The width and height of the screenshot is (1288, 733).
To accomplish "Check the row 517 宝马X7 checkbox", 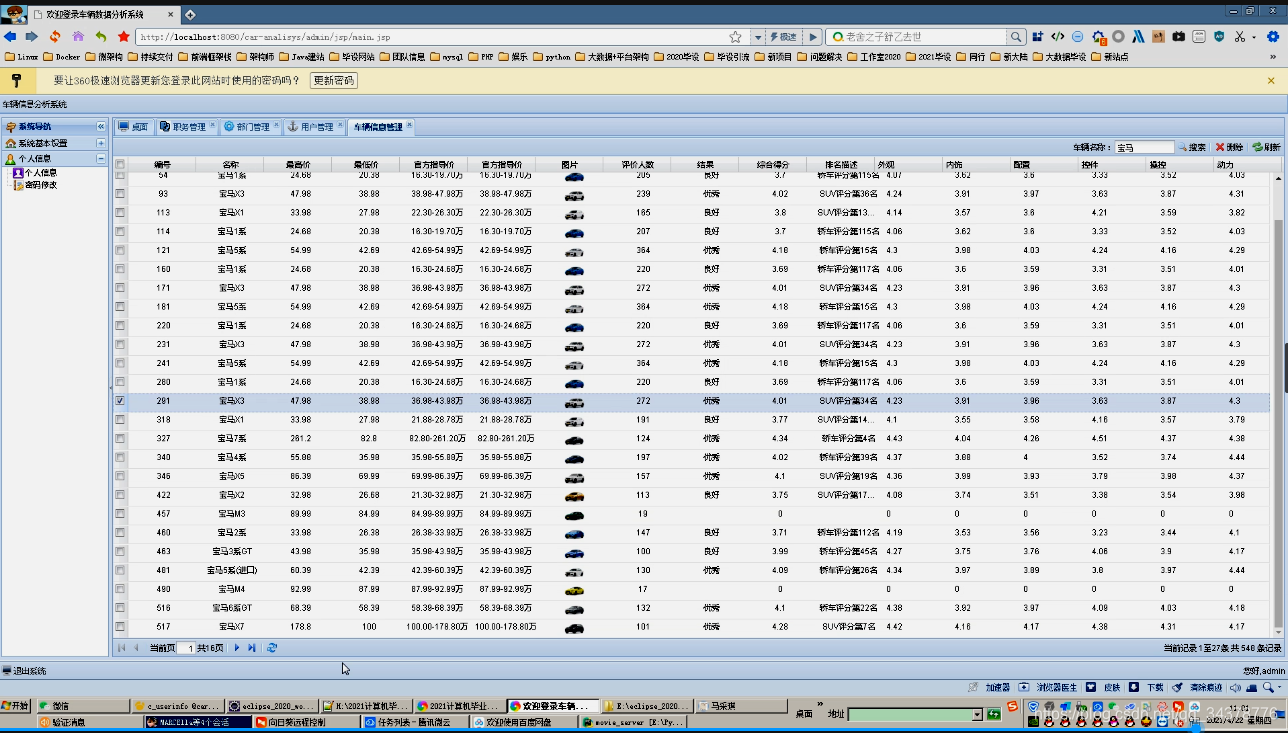I will click(x=120, y=628).
